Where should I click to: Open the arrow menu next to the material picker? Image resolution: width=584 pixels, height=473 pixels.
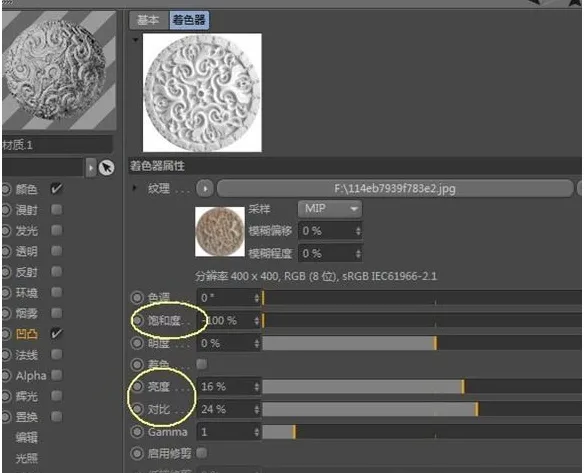tap(91, 168)
